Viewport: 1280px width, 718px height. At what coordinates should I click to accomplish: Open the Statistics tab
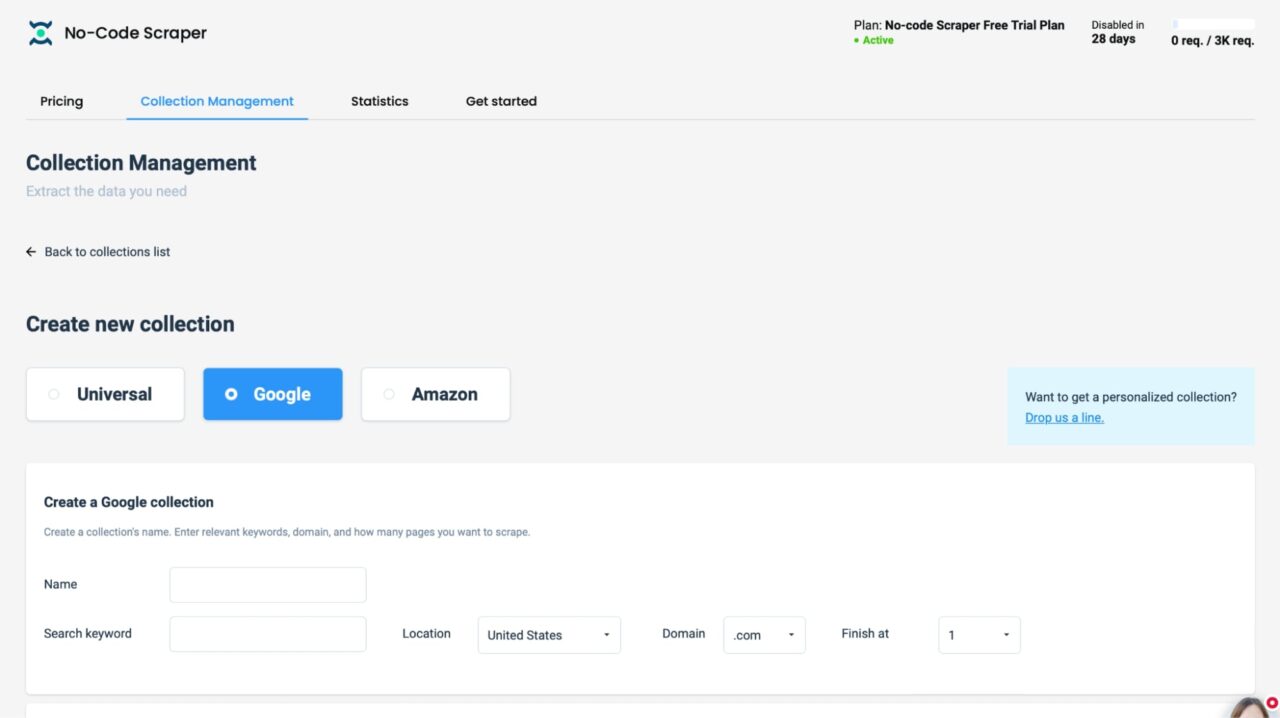380,101
